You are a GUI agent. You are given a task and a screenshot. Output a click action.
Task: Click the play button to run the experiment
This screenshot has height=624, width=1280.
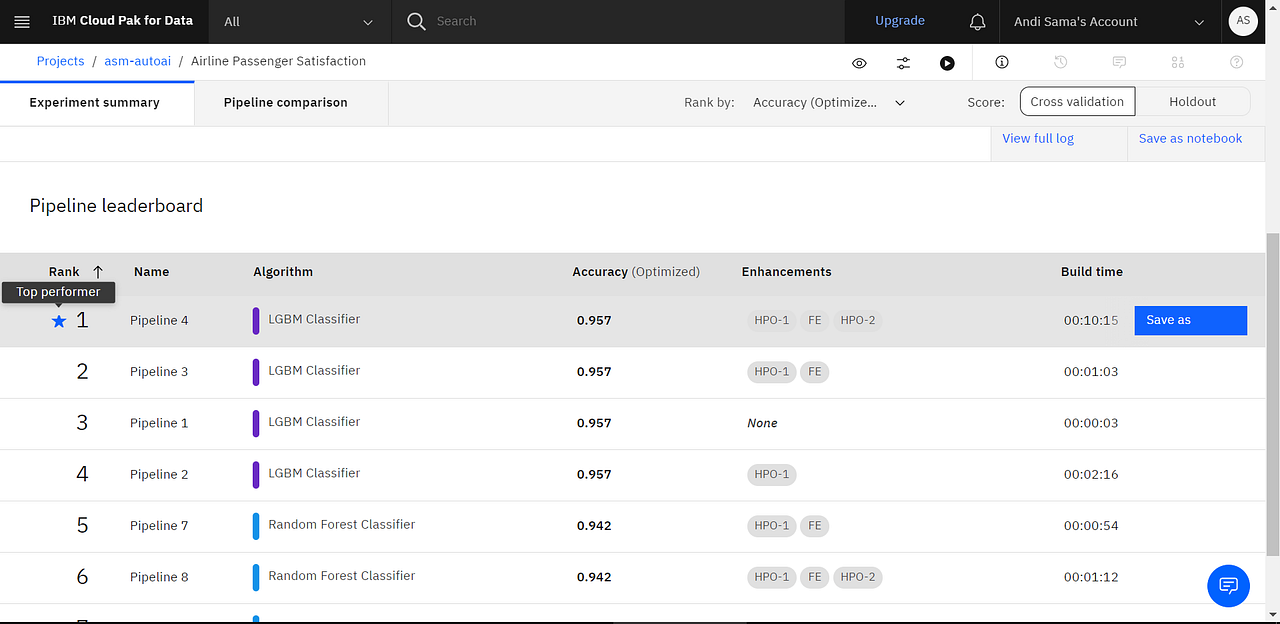pyautogui.click(x=947, y=62)
